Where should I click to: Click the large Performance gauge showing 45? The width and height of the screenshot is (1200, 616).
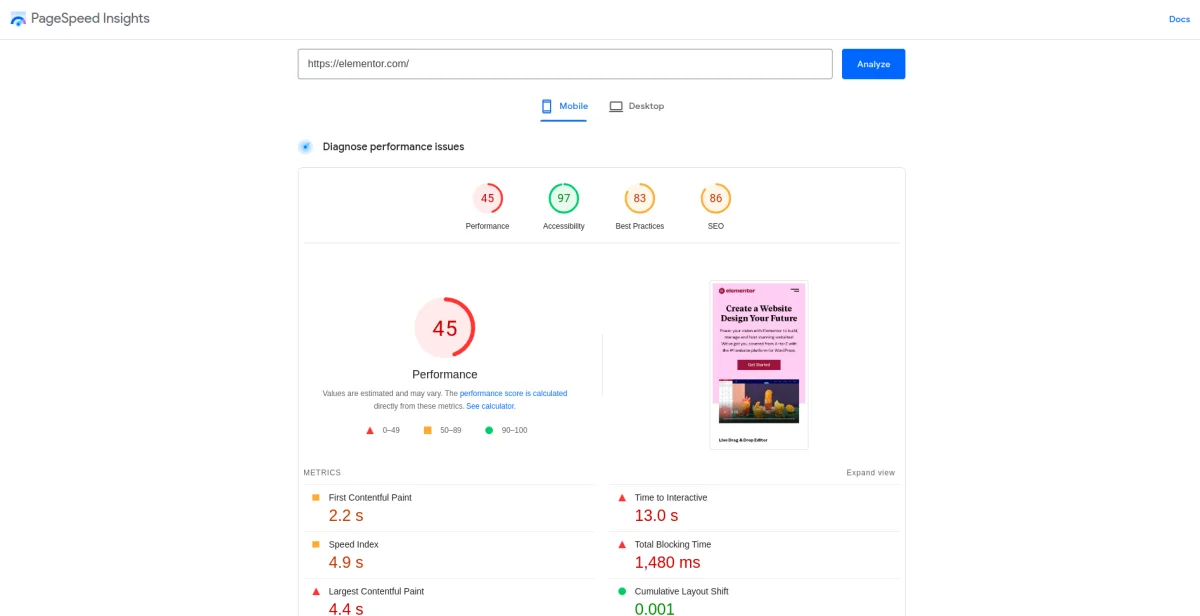(x=445, y=328)
